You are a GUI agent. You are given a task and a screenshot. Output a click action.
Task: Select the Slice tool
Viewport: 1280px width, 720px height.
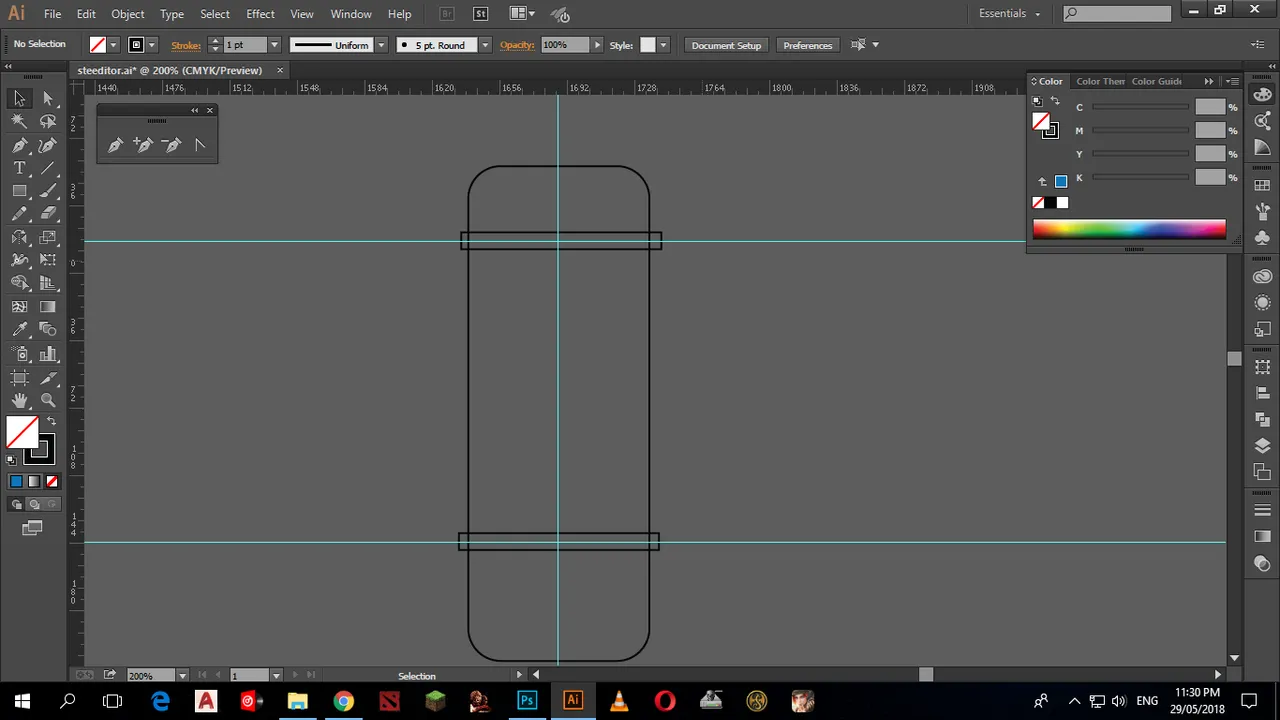click(48, 378)
